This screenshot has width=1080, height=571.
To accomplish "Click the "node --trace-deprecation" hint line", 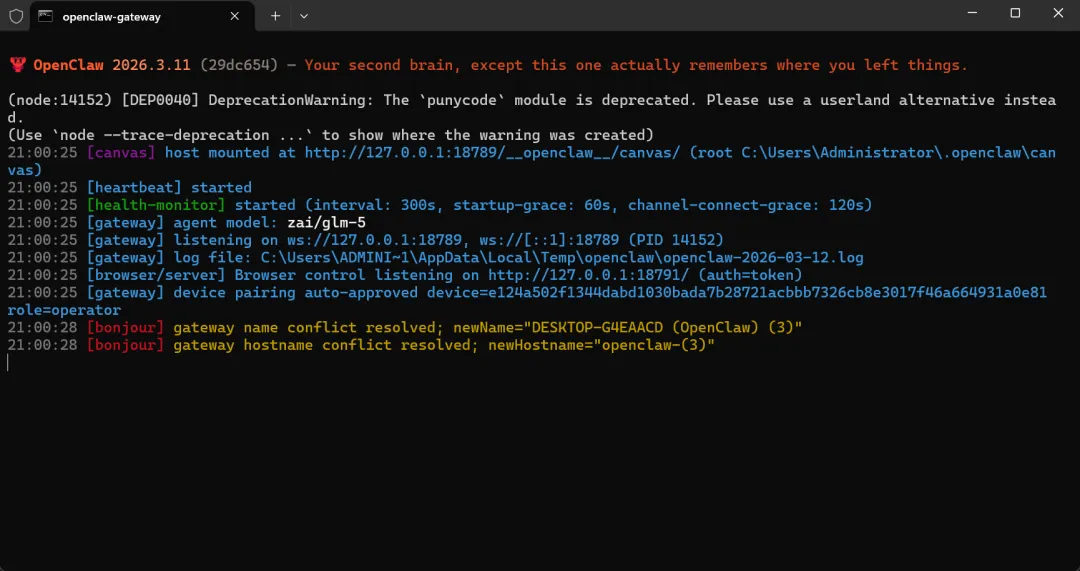I will click(x=331, y=135).
